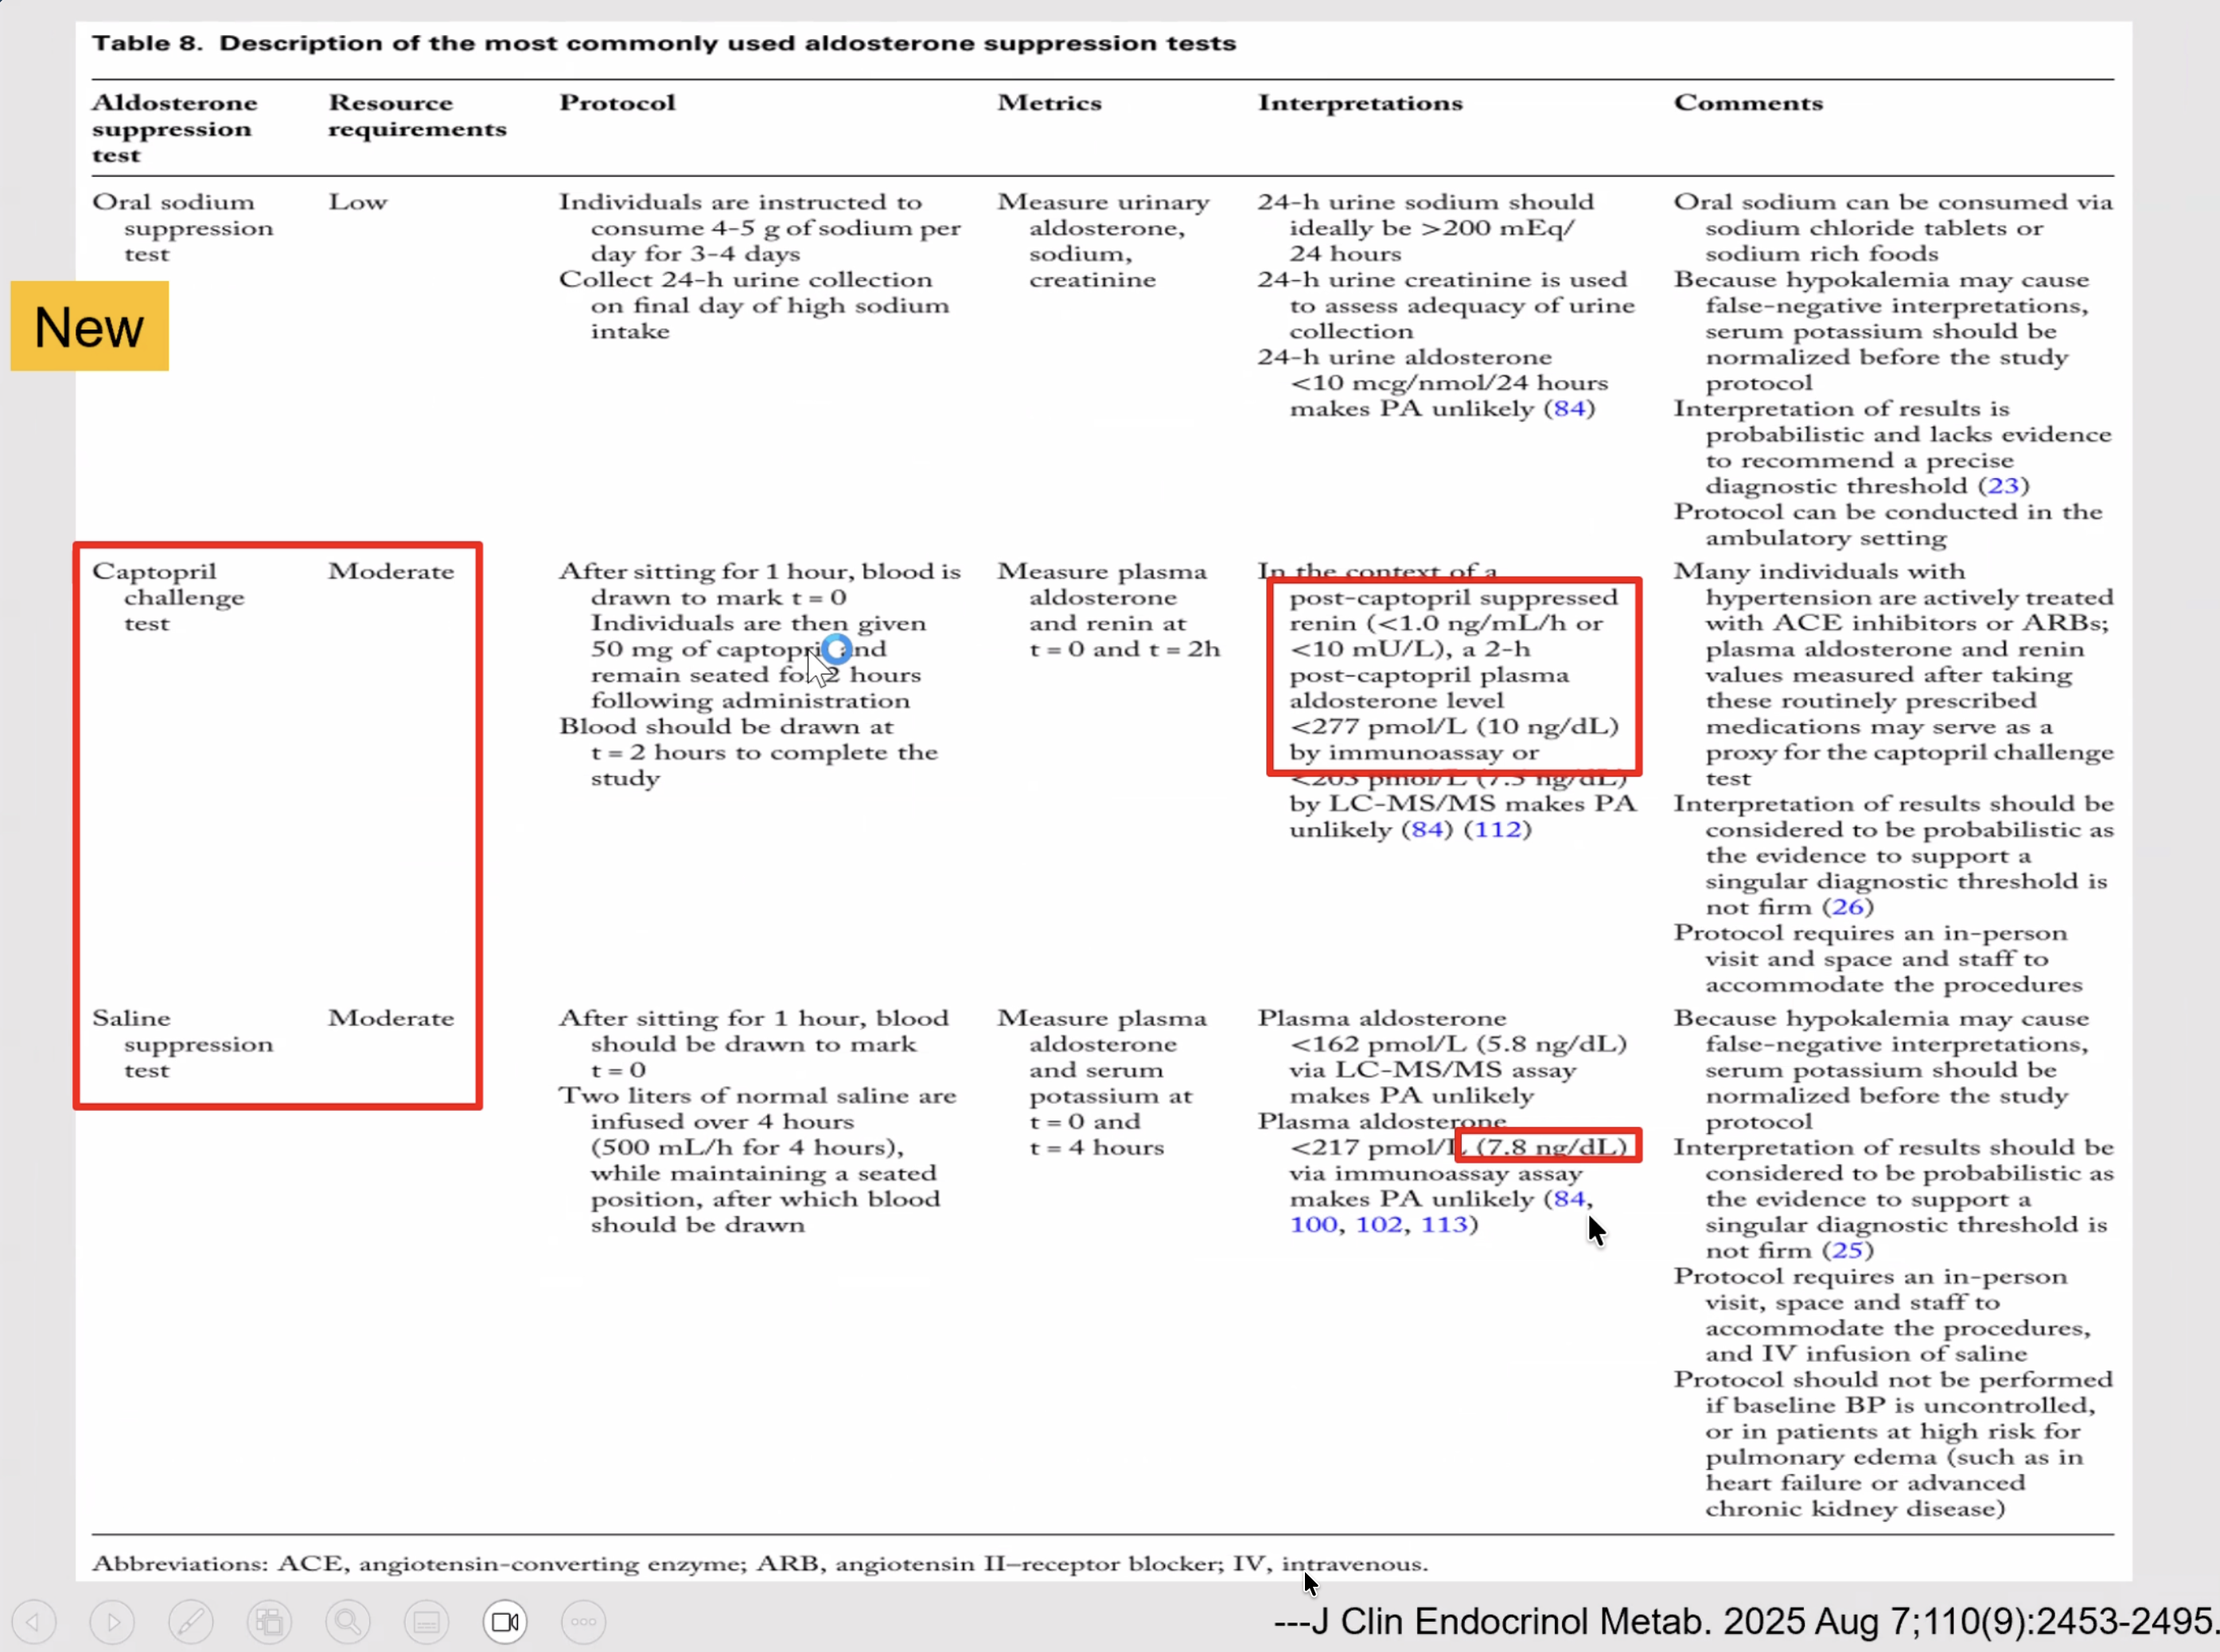
Task: Show all slides grid view
Action: coord(269,1622)
